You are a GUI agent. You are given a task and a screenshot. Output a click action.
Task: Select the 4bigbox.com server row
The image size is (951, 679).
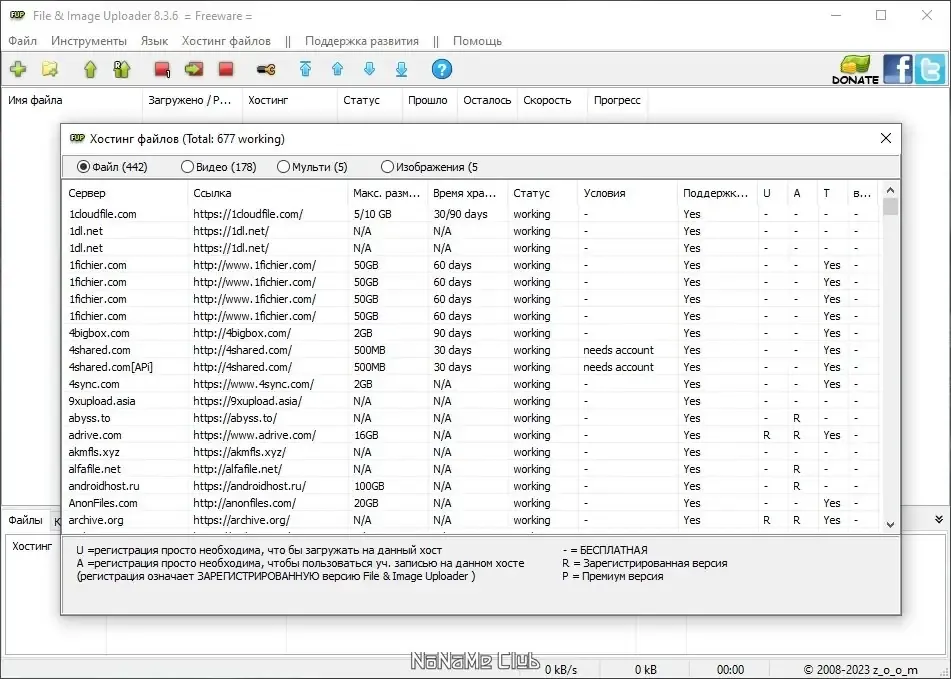pyautogui.click(x=470, y=333)
